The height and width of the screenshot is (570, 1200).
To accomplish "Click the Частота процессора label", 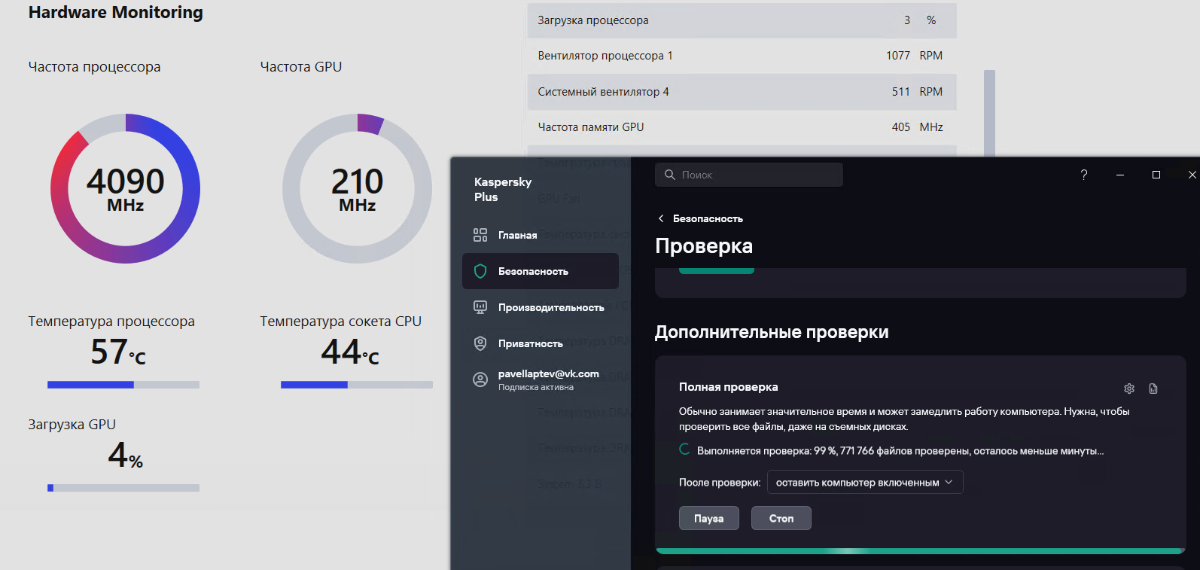I will tap(94, 67).
